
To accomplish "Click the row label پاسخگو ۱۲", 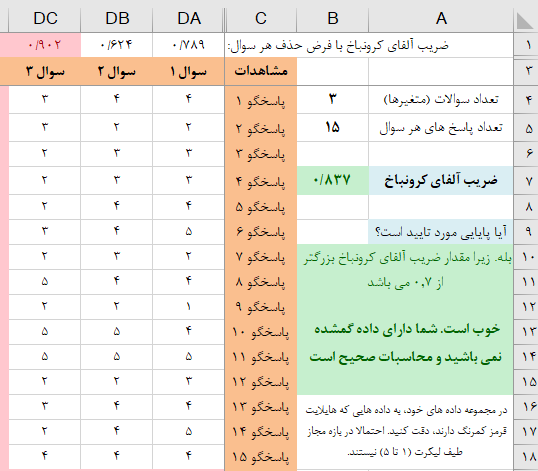I will pos(261,382).
